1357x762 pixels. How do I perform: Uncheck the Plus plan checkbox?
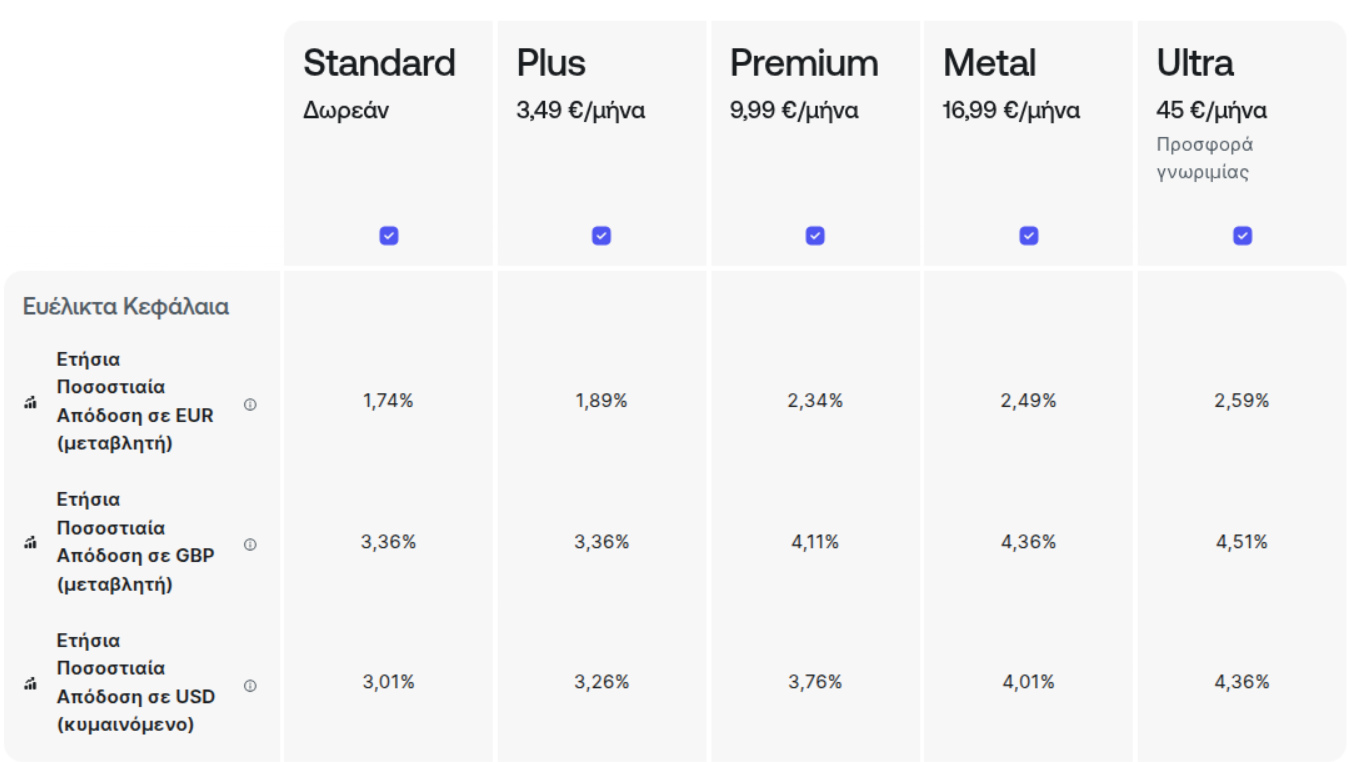click(601, 236)
